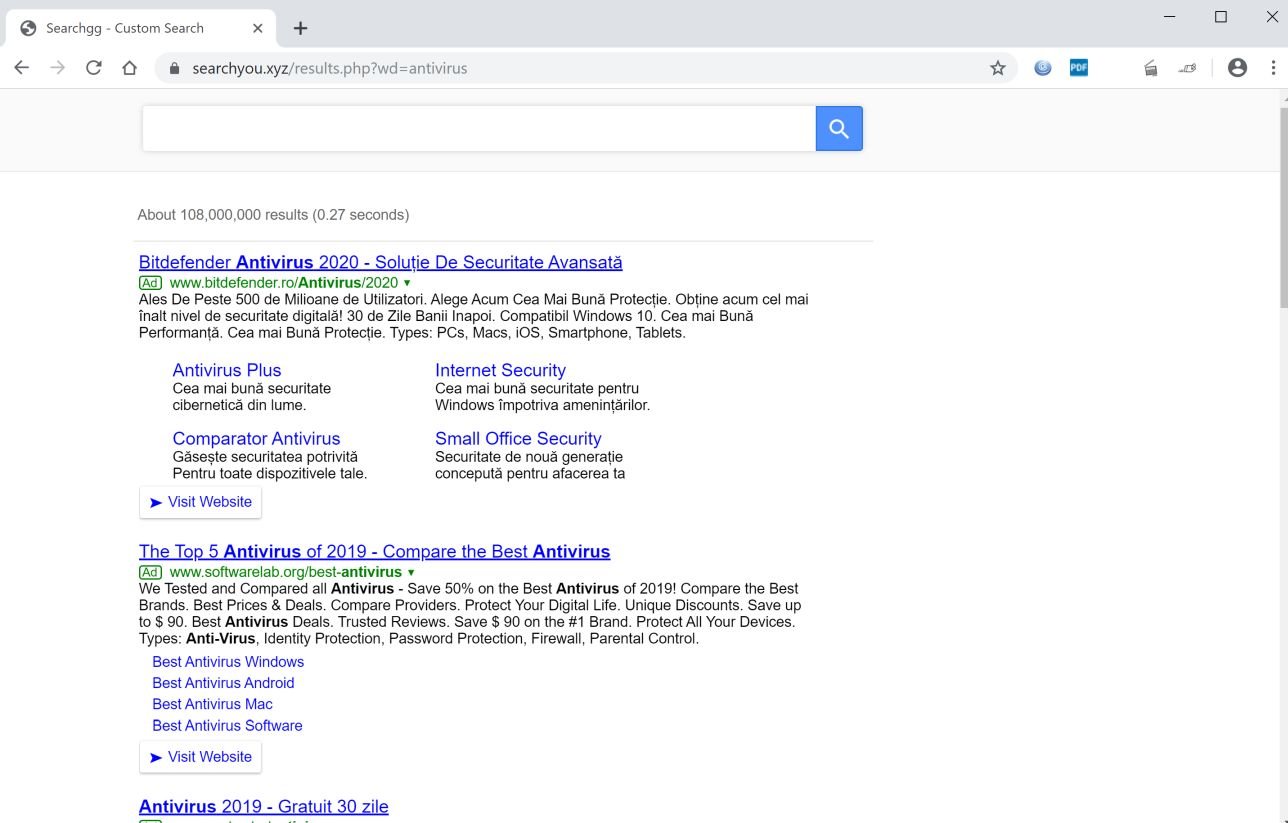The width and height of the screenshot is (1288, 823).
Task: Open the Comparator Antivirus sitelink
Action: click(256, 438)
